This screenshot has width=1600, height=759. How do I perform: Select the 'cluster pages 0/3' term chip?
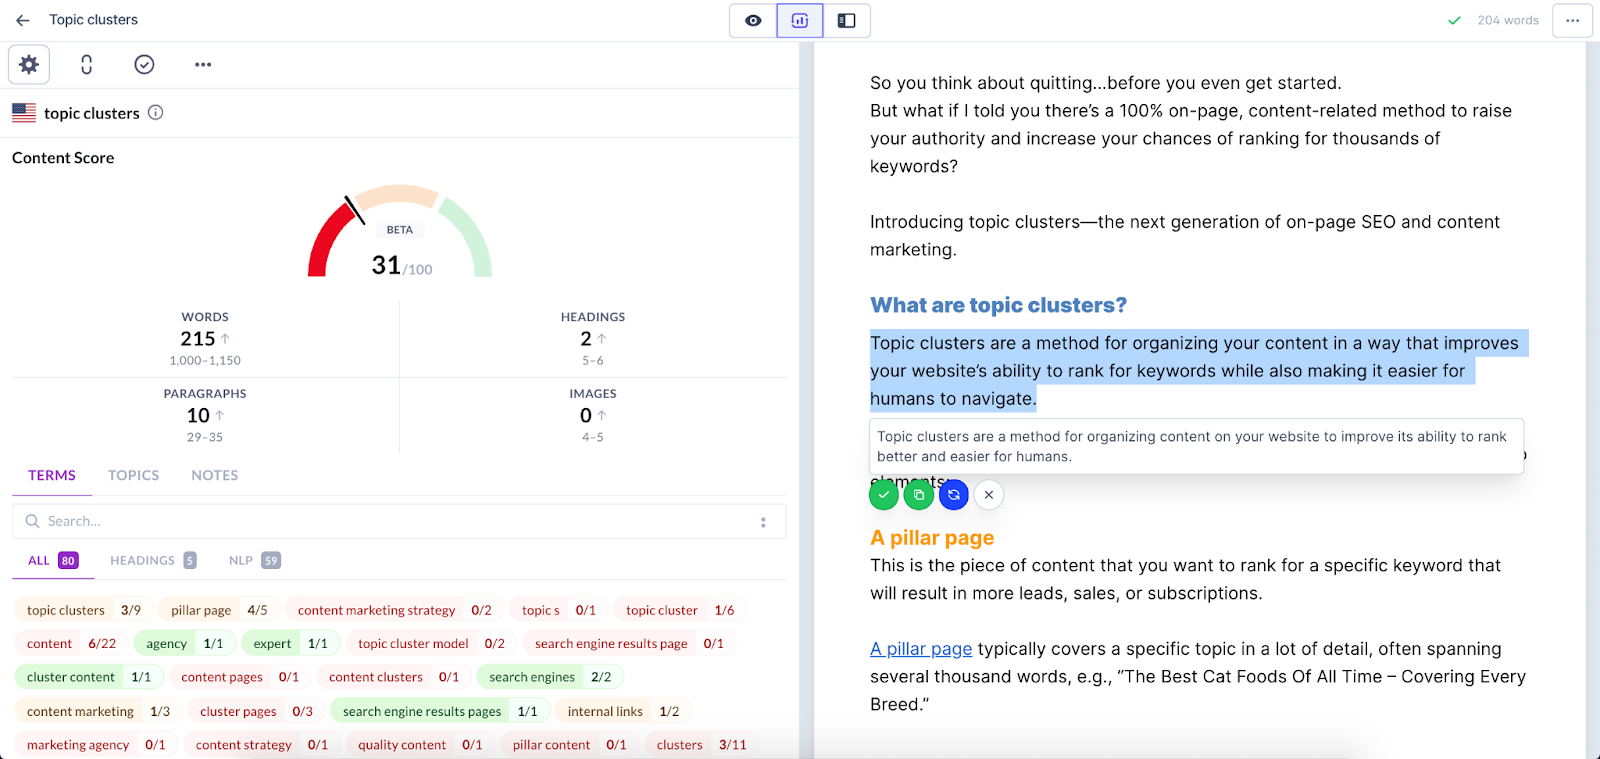point(256,711)
